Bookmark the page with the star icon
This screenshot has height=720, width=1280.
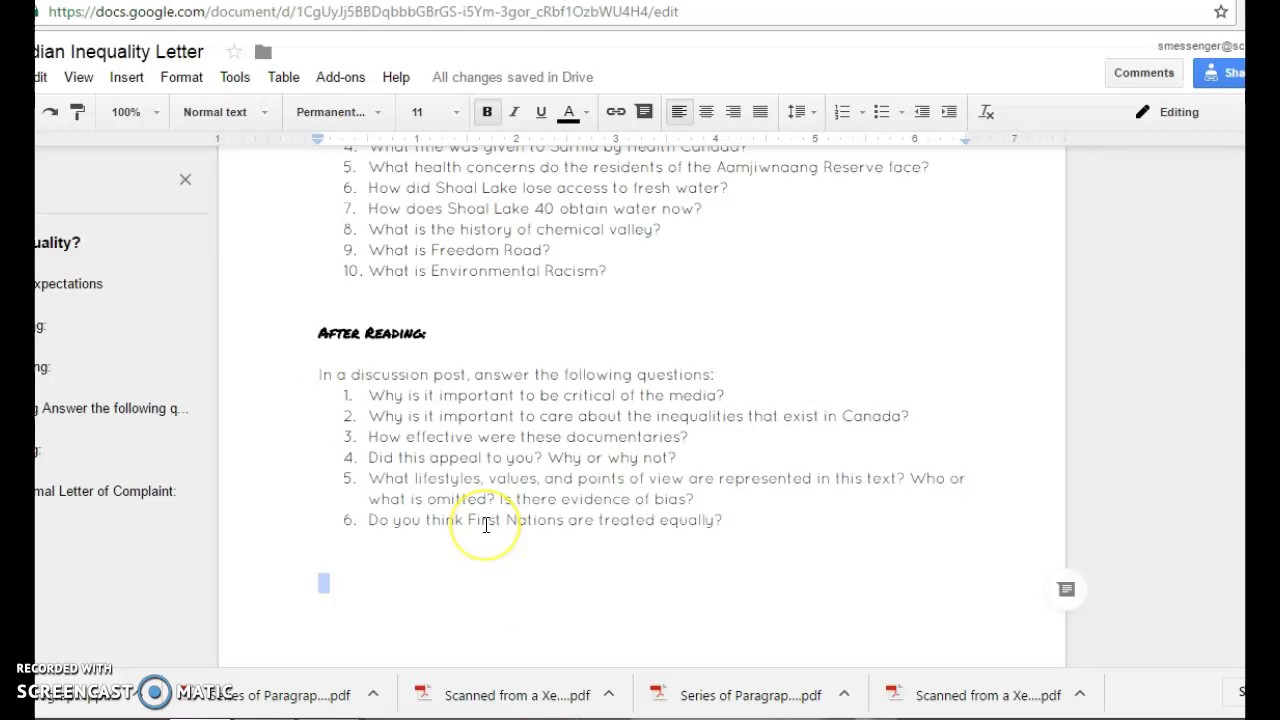tap(1221, 12)
